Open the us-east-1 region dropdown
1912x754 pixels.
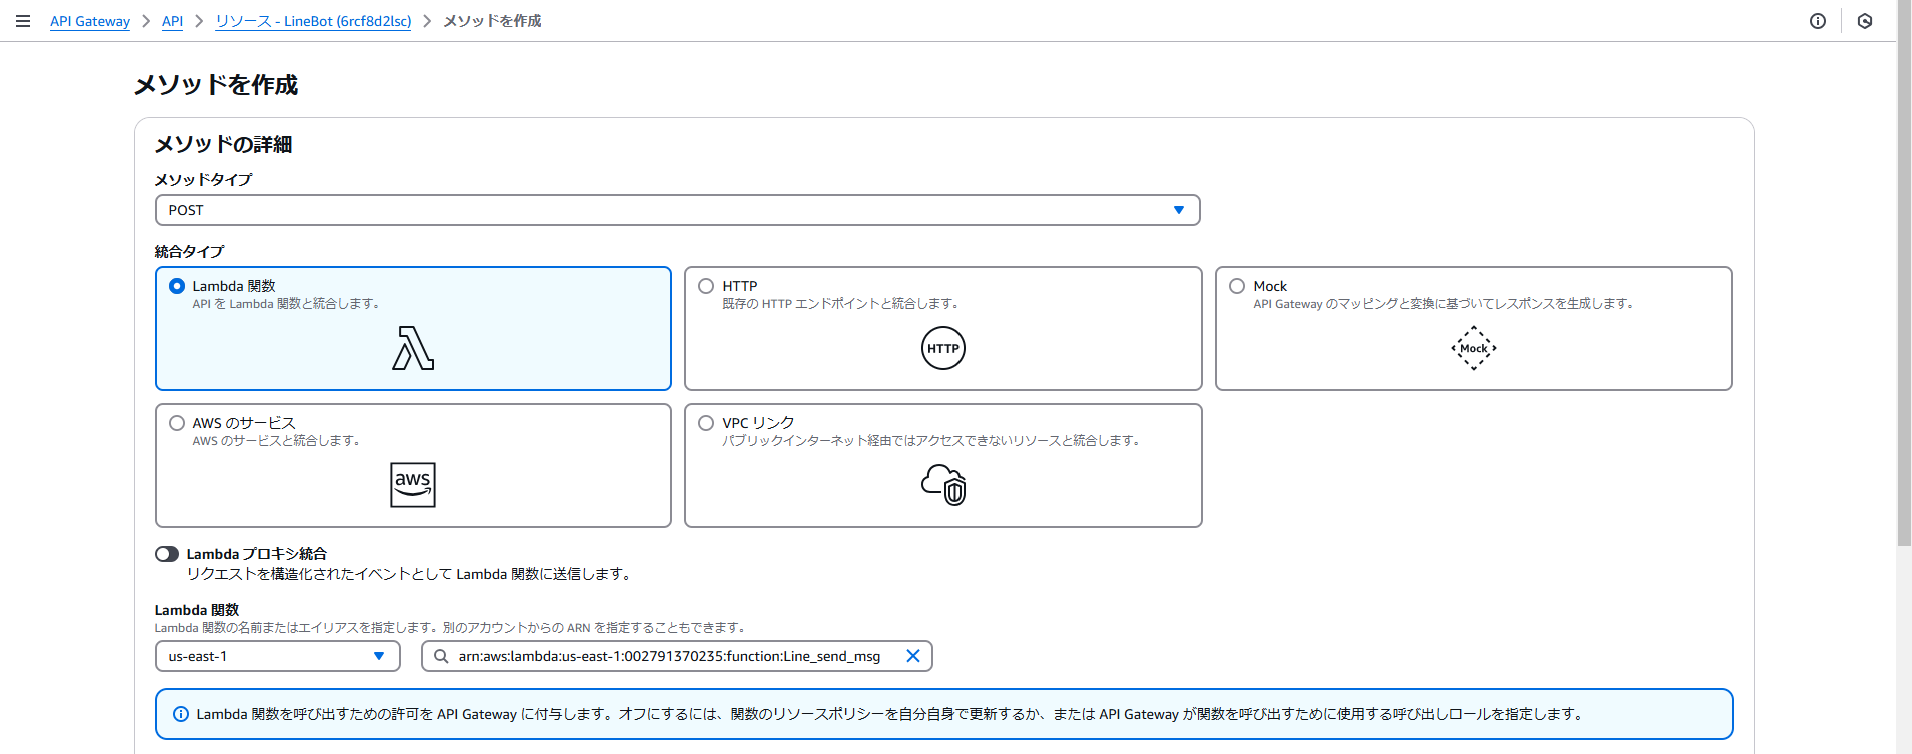point(278,656)
